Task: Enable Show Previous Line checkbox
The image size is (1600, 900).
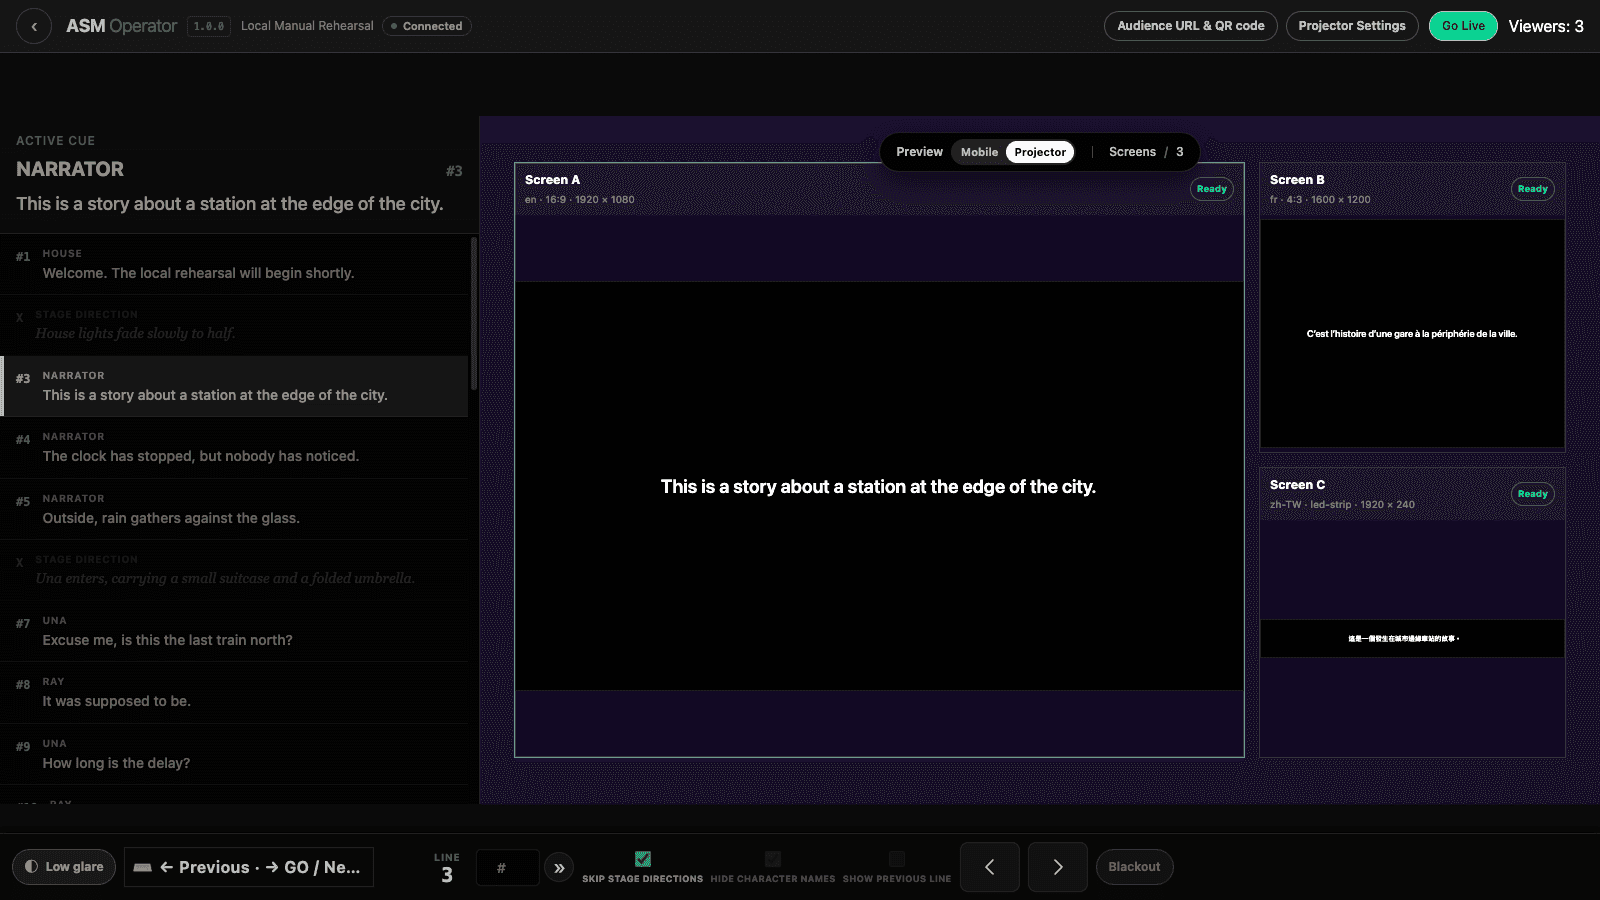Action: 897,859
